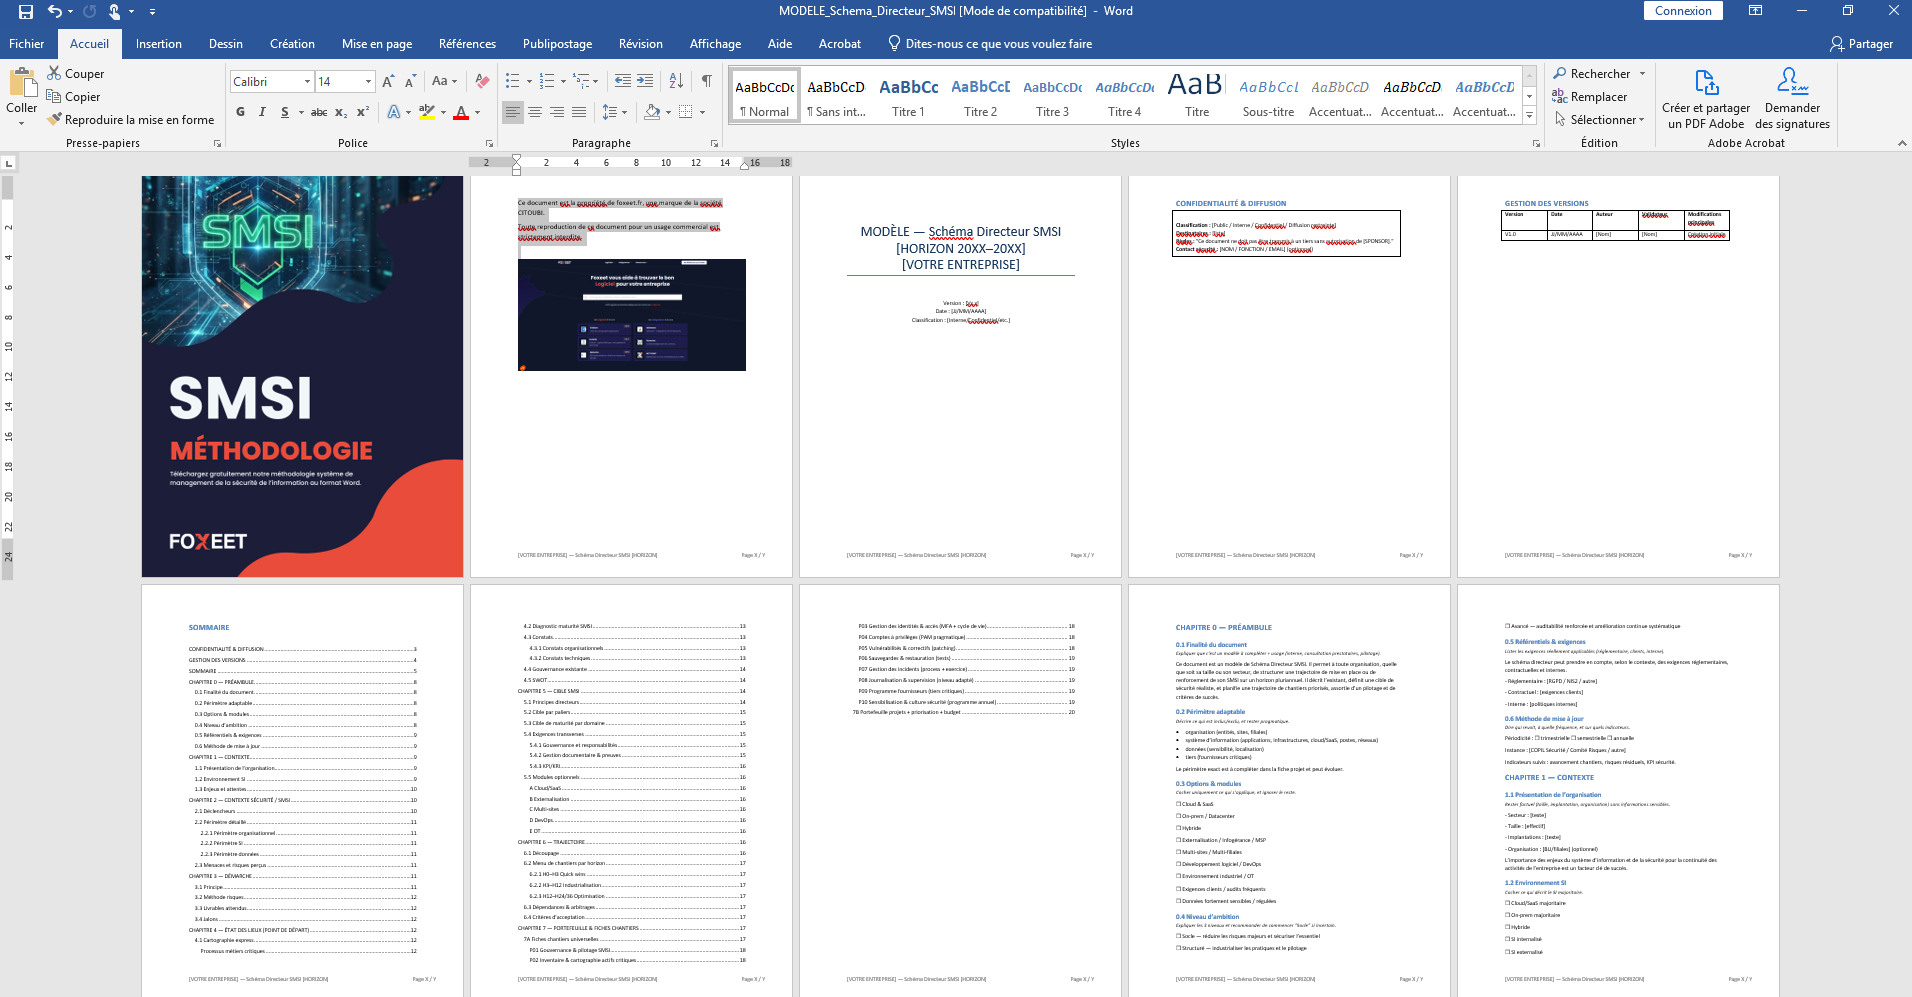This screenshot has width=1912, height=997.
Task: Switch to the Insertion tab
Action: point(158,44)
